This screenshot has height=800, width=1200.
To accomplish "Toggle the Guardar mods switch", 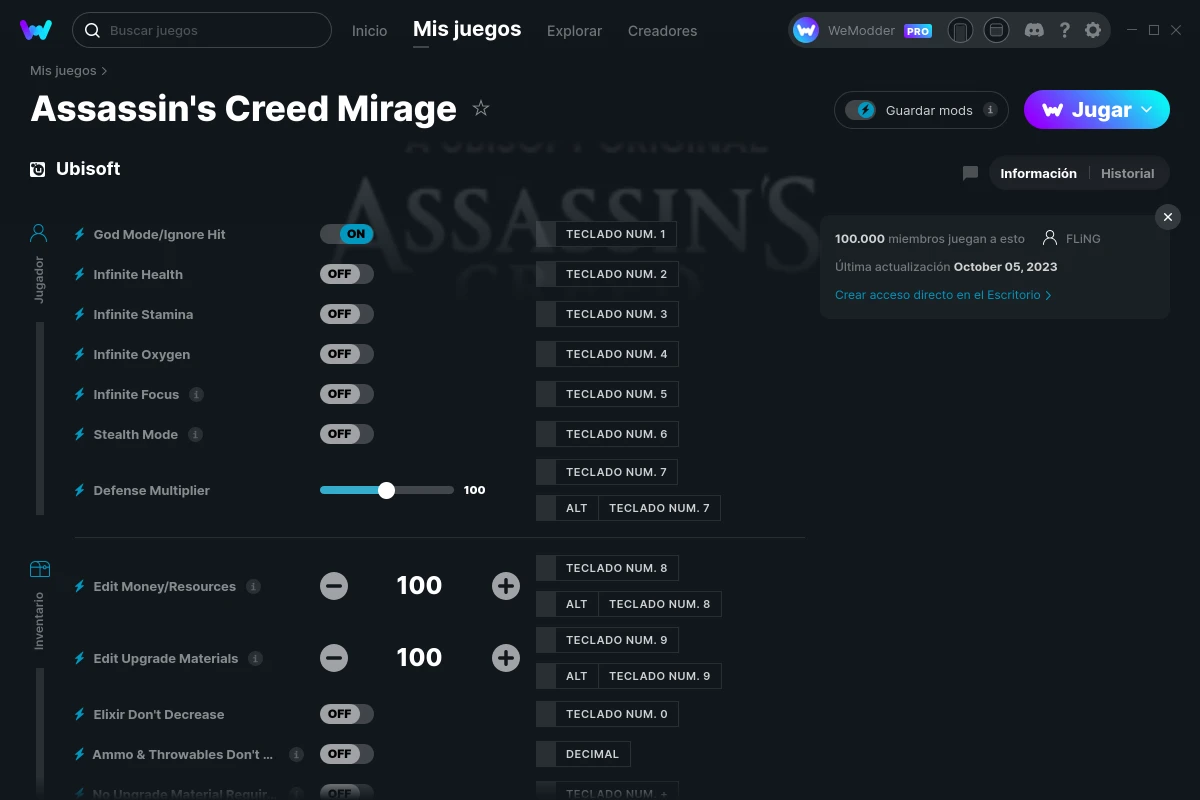I will (x=861, y=110).
